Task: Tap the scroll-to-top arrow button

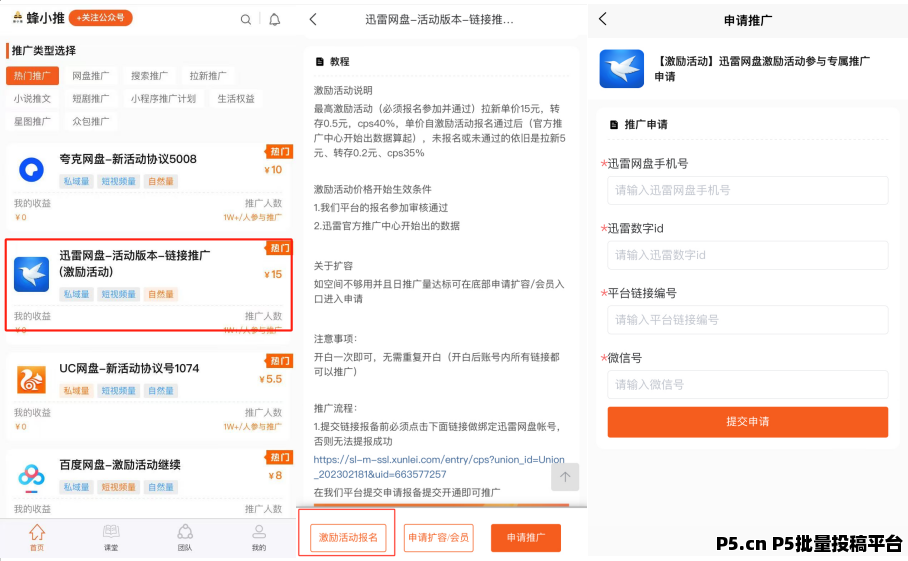Action: pos(565,476)
